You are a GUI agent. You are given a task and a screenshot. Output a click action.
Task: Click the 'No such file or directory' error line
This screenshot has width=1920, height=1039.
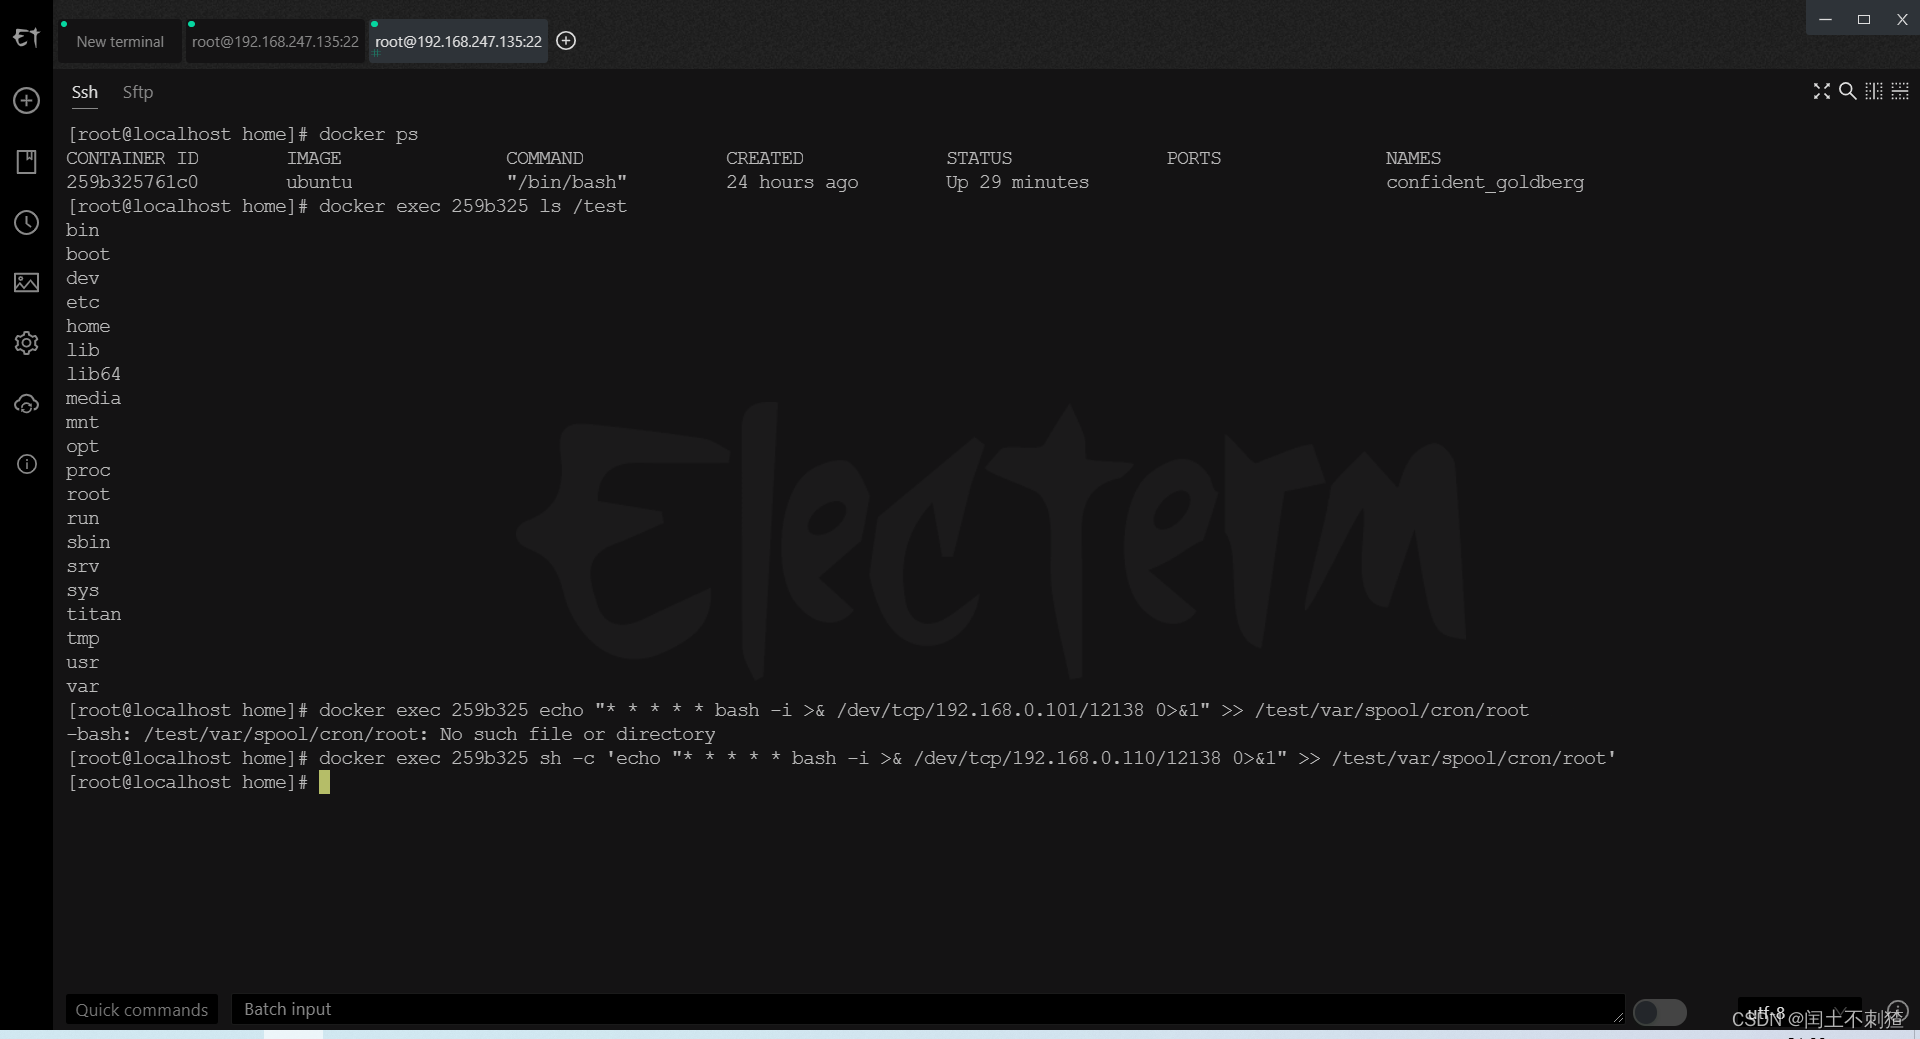coord(391,734)
